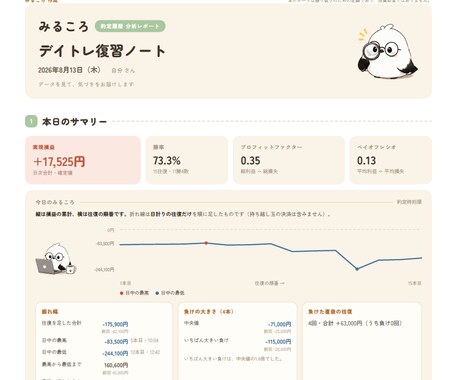Click the -115,000円 biggest loss value

pyautogui.click(x=278, y=342)
